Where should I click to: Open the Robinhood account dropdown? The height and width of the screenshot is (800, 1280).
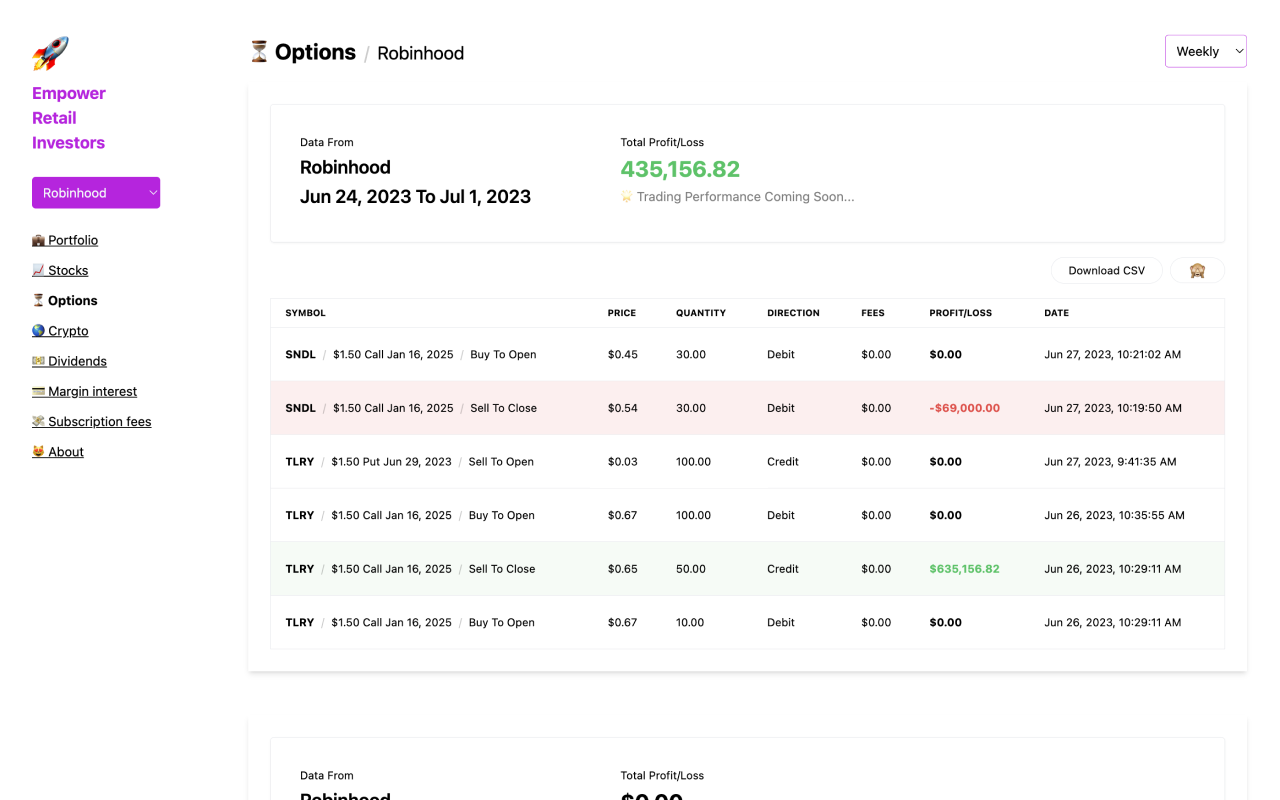[96, 192]
